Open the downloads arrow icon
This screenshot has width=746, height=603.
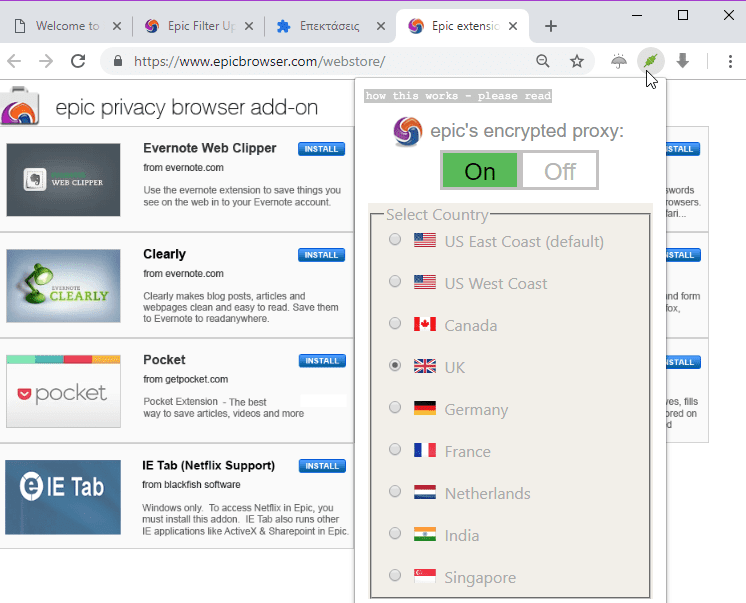tap(683, 61)
